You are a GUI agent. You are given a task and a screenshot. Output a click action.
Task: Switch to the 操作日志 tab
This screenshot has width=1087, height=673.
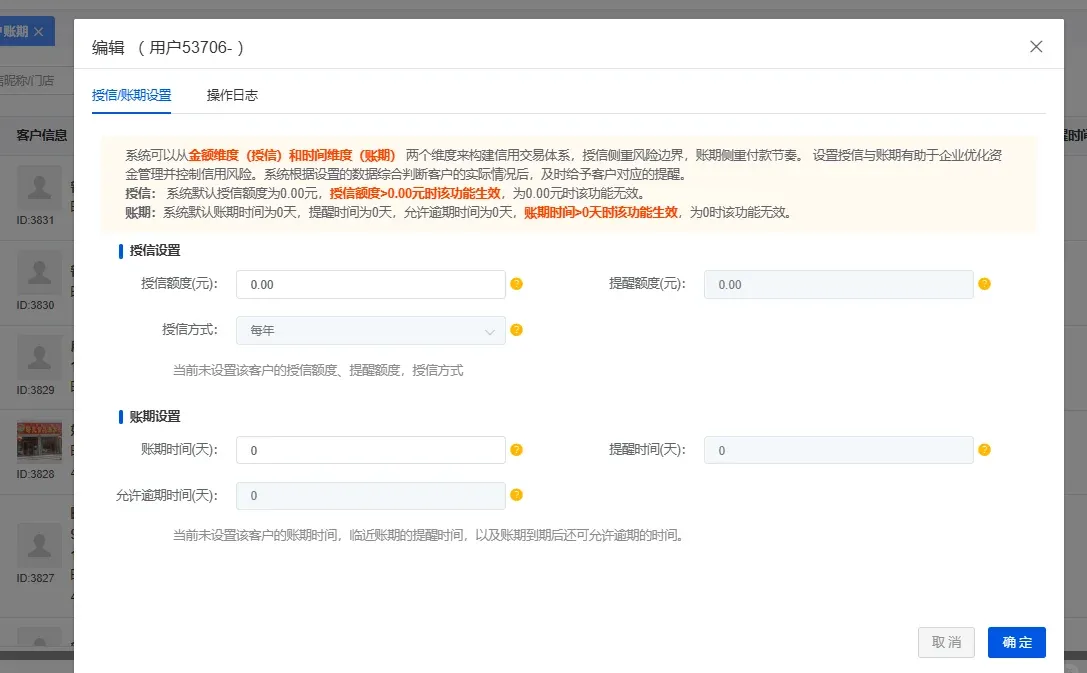(x=232, y=97)
